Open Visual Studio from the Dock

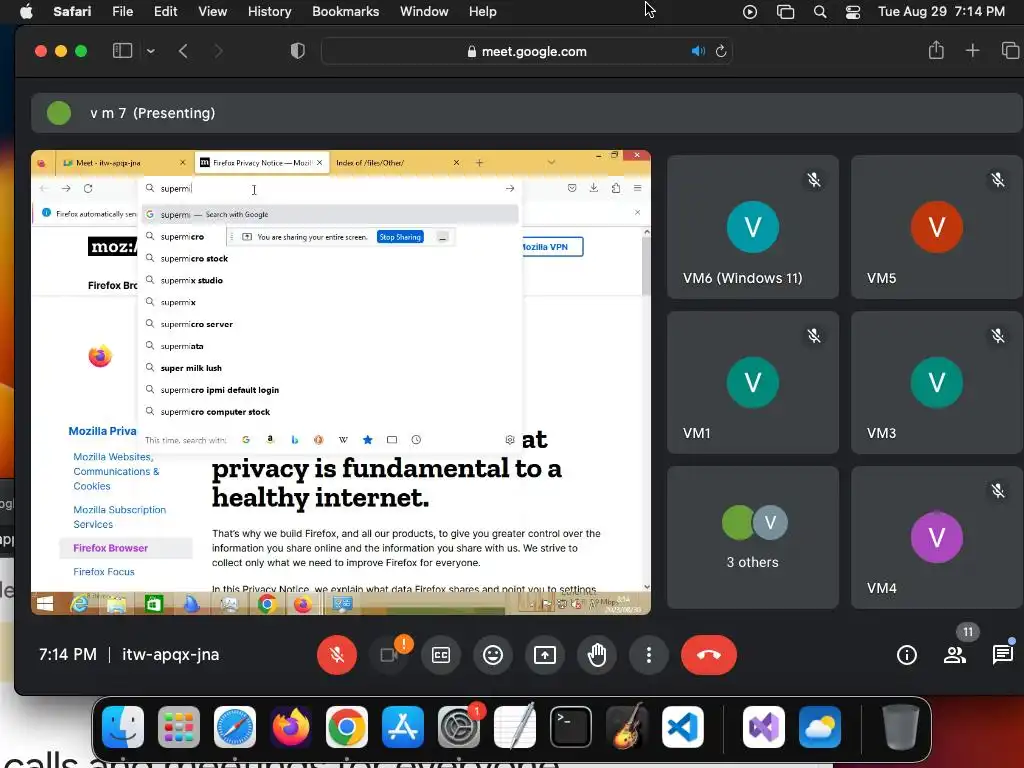pos(764,727)
